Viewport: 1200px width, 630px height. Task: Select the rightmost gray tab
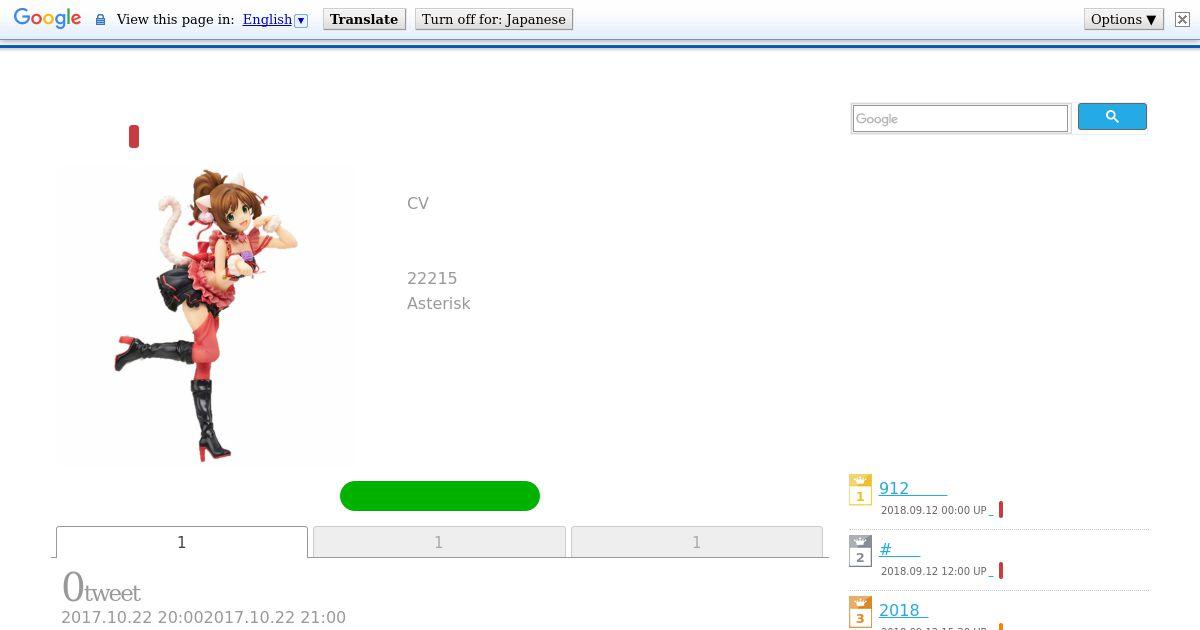tap(697, 542)
